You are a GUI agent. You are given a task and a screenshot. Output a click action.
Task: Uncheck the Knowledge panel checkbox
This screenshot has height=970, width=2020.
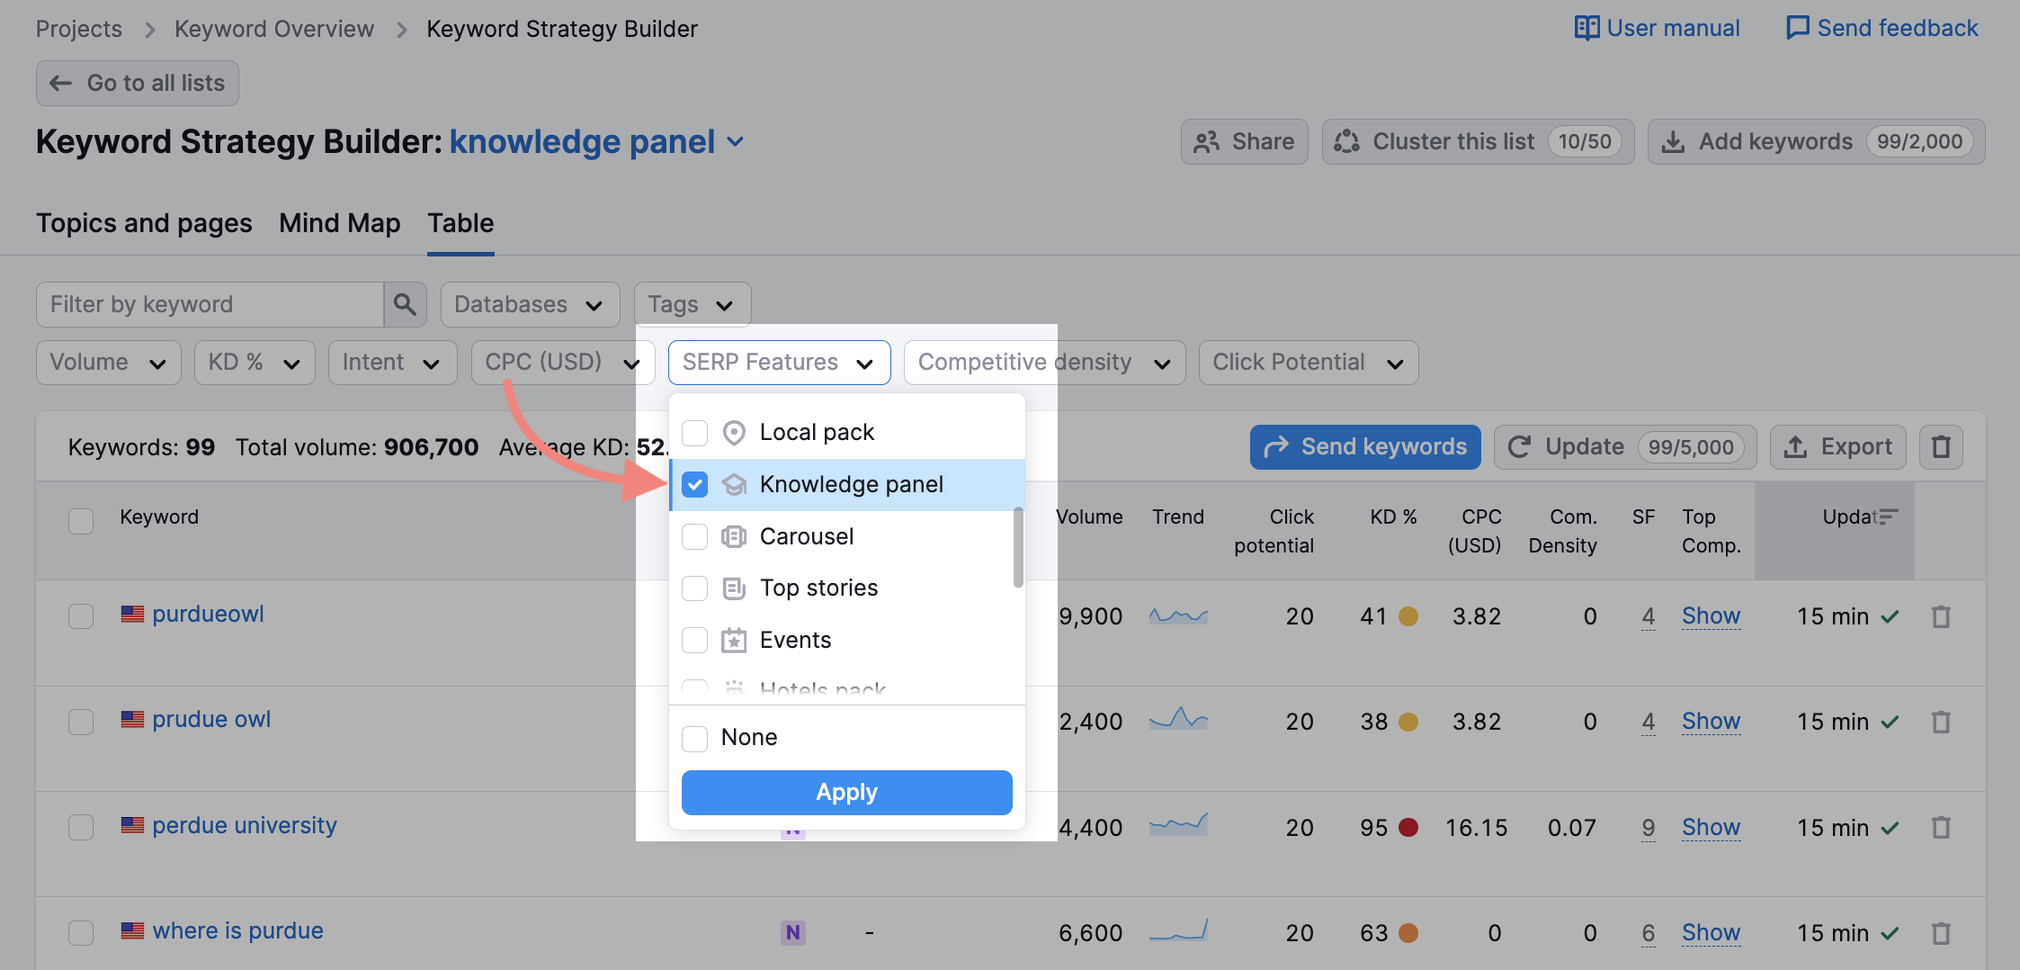click(x=695, y=485)
